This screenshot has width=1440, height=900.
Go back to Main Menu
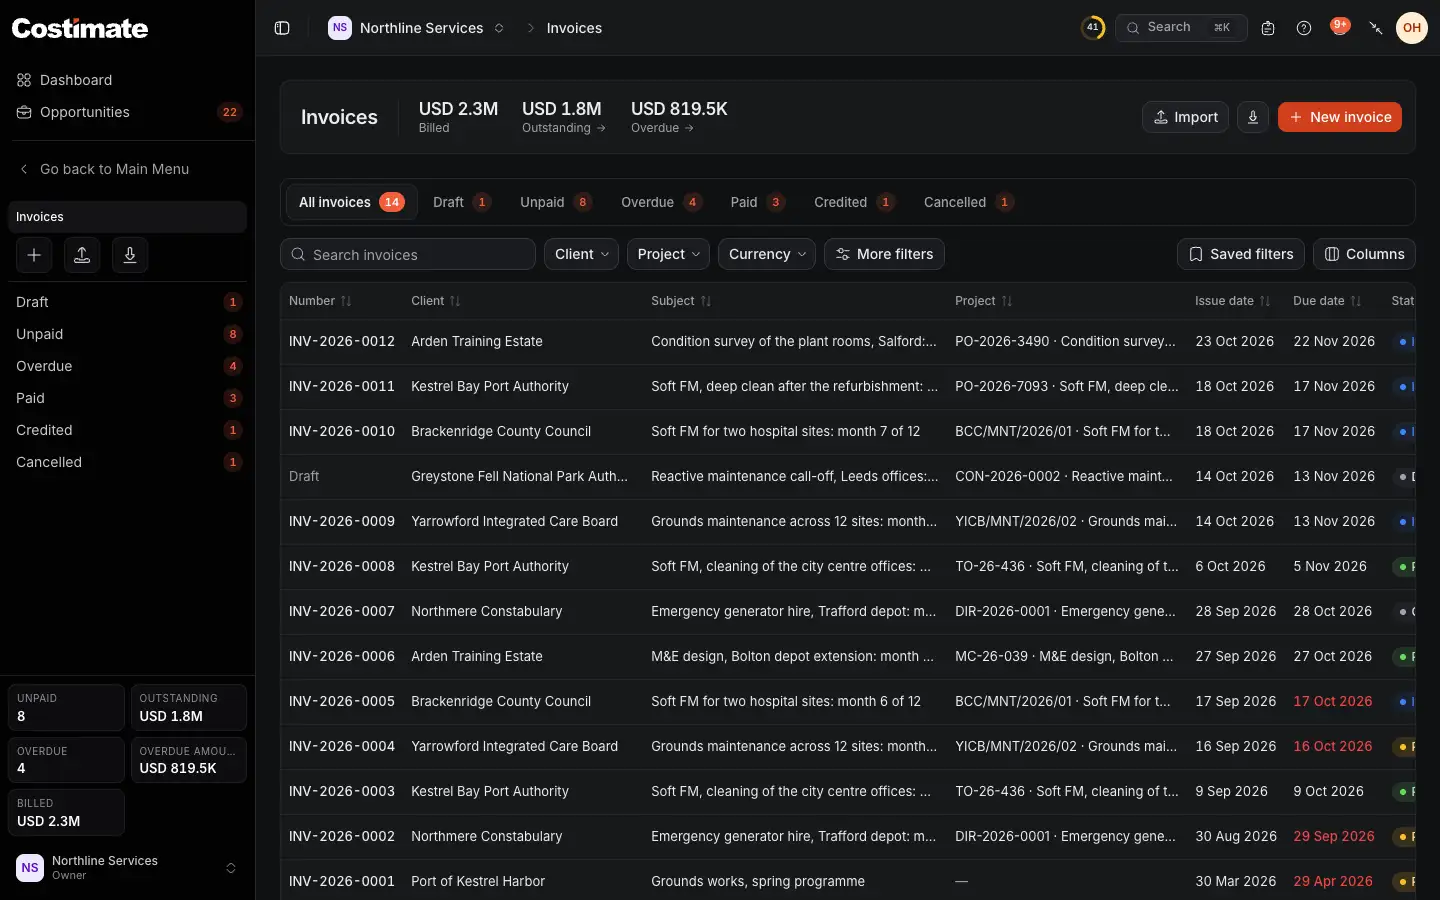(127, 169)
